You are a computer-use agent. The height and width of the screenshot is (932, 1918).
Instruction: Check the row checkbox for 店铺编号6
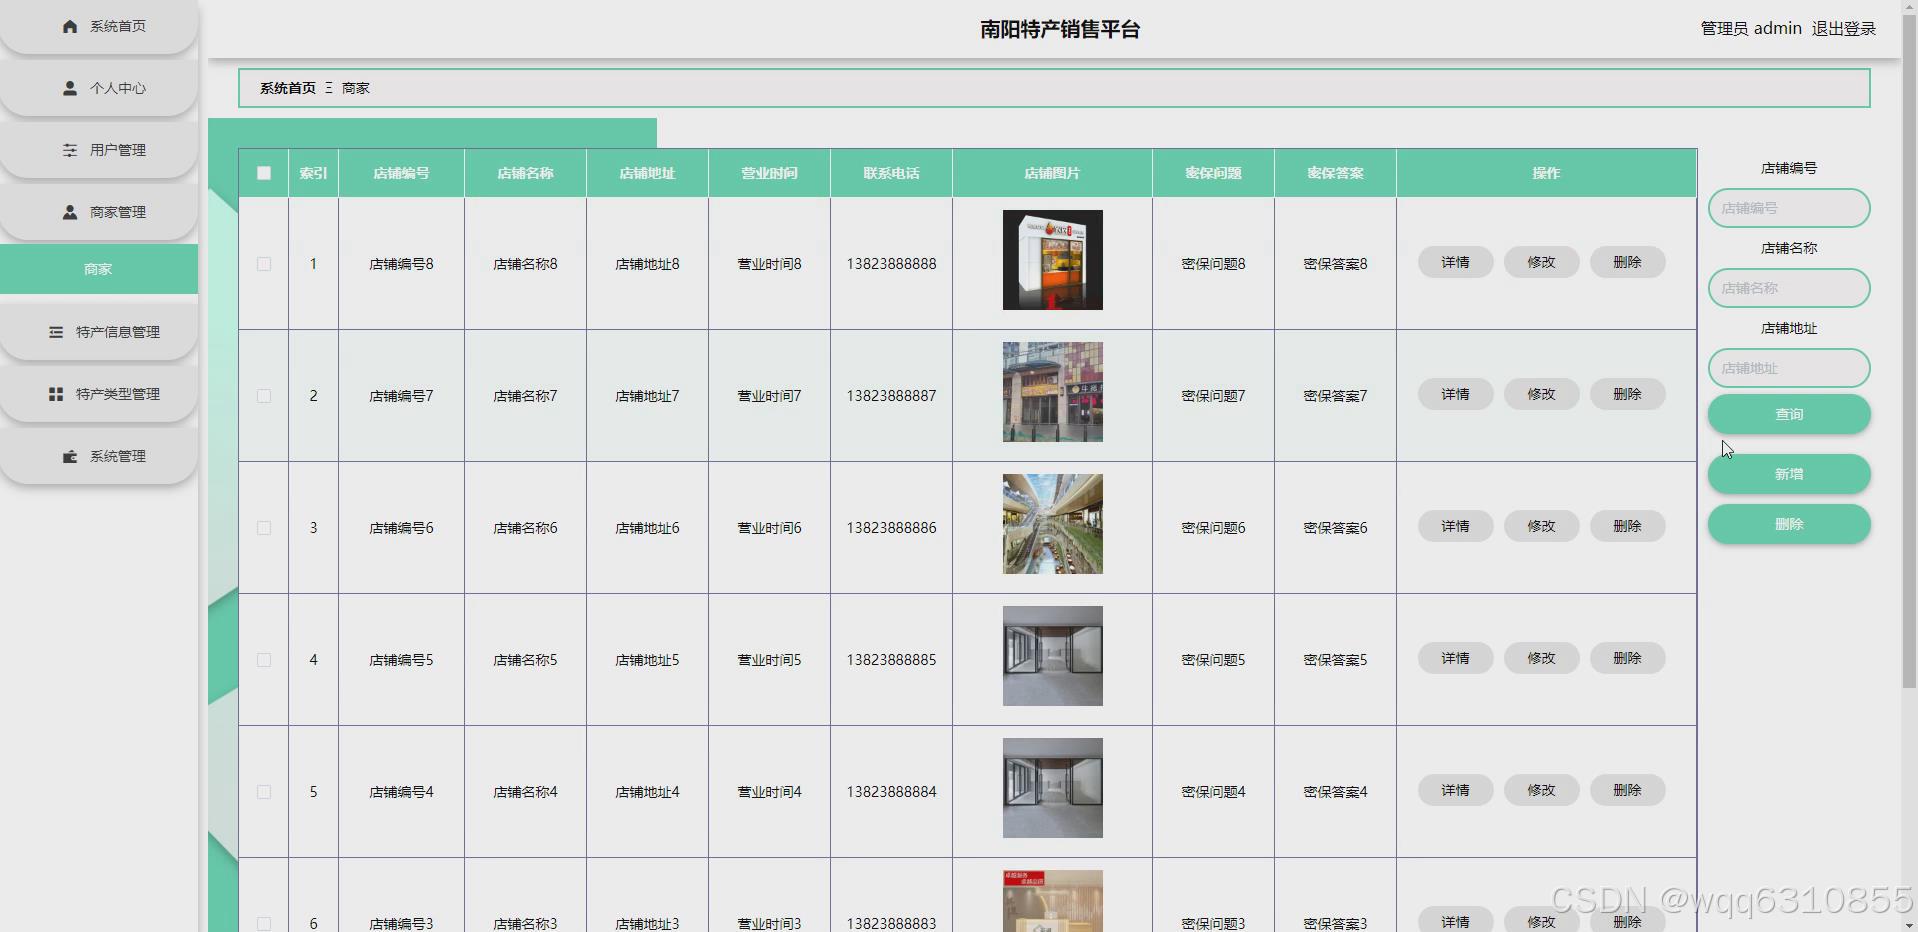click(x=264, y=528)
